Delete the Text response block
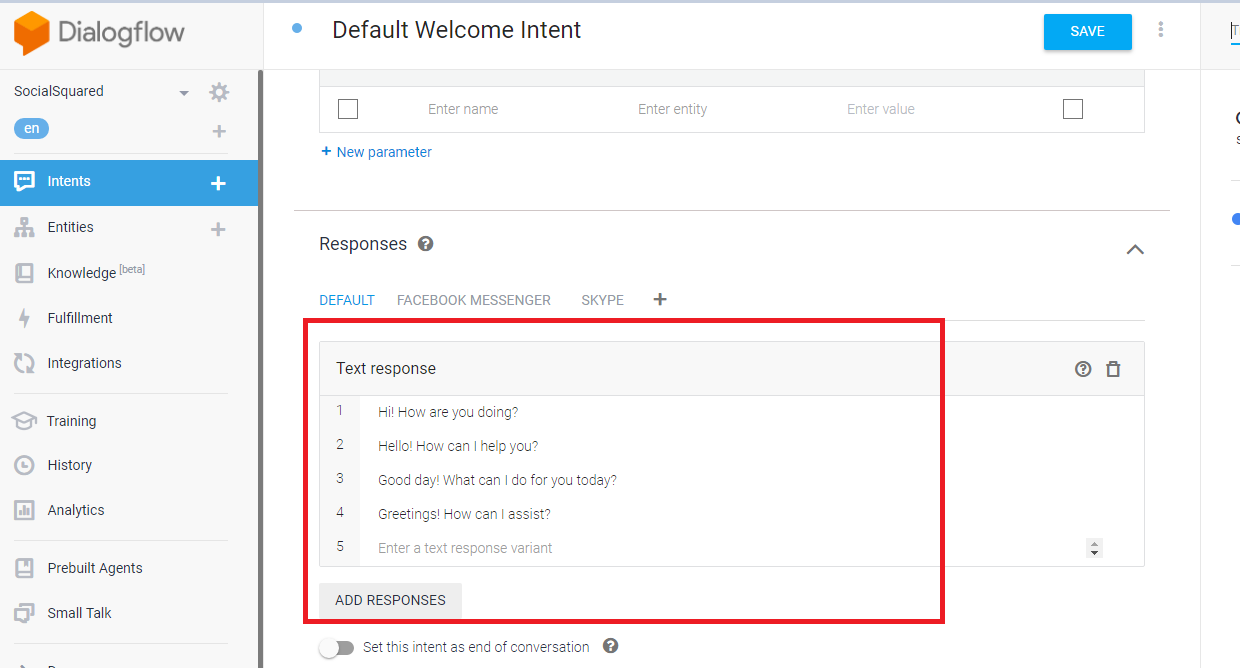Viewport: 1240px width, 668px height. pyautogui.click(x=1113, y=369)
